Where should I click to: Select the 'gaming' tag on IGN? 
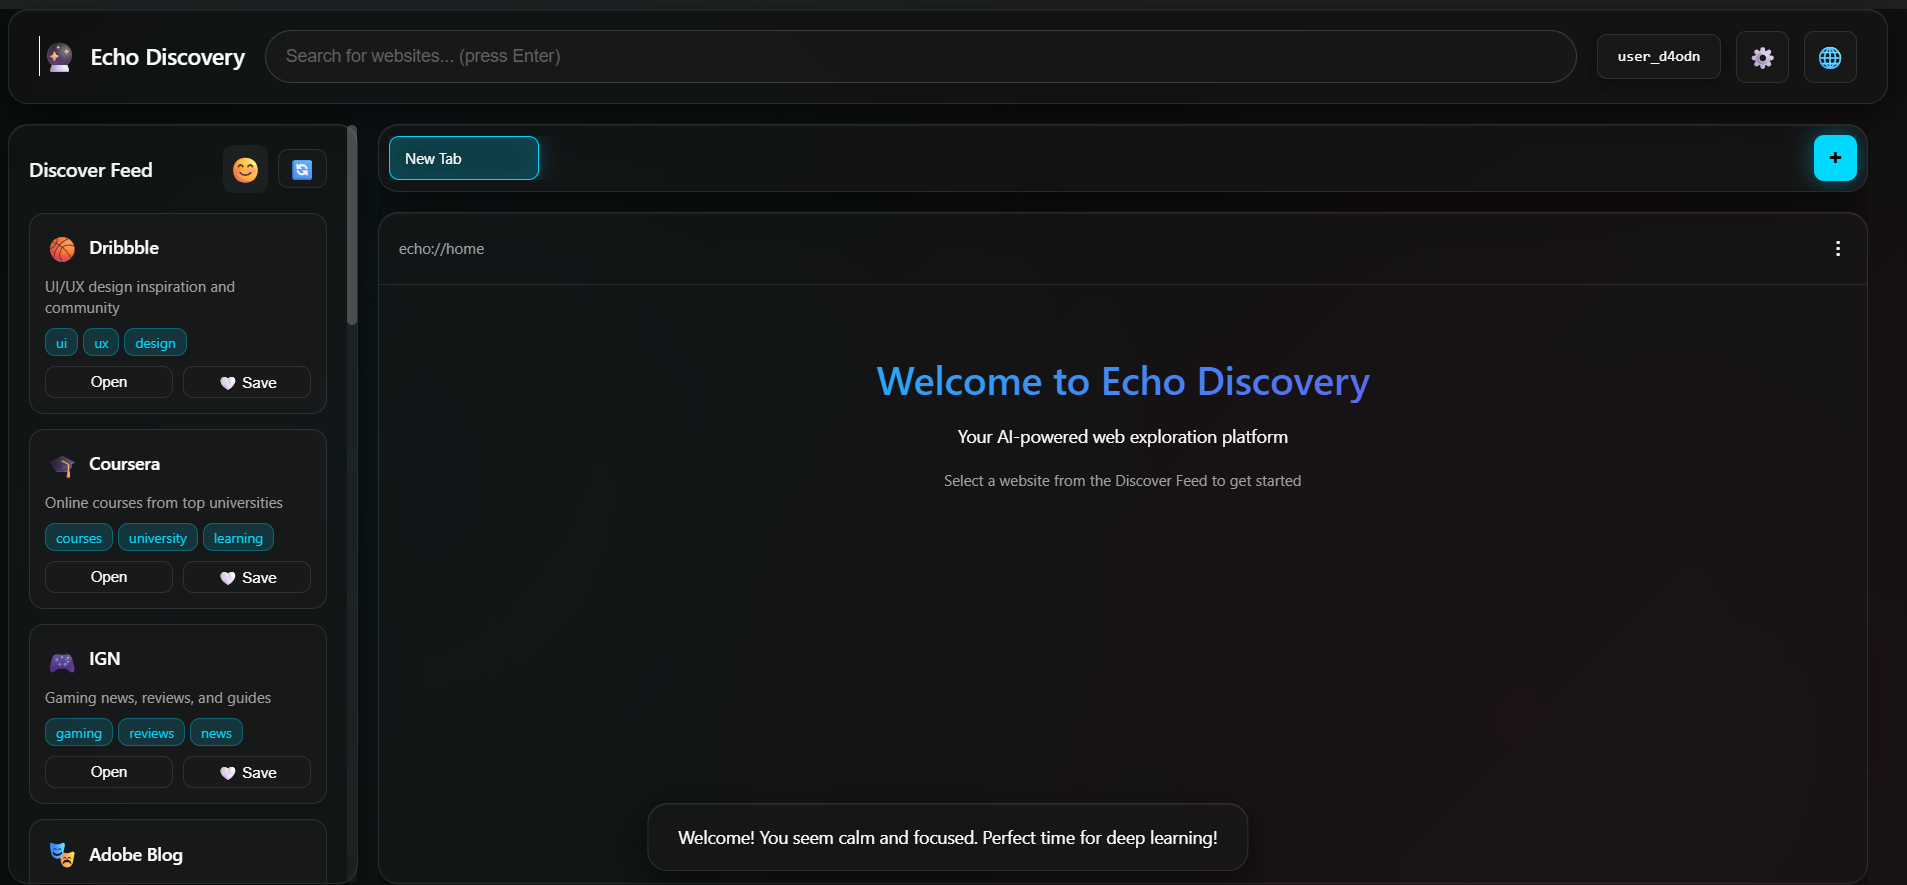click(x=79, y=733)
